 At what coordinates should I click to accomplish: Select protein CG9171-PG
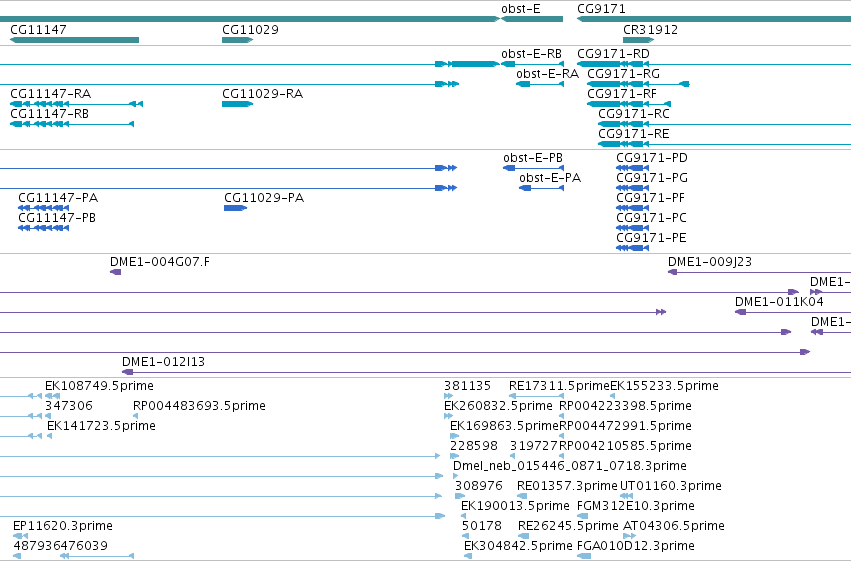[x=633, y=188]
